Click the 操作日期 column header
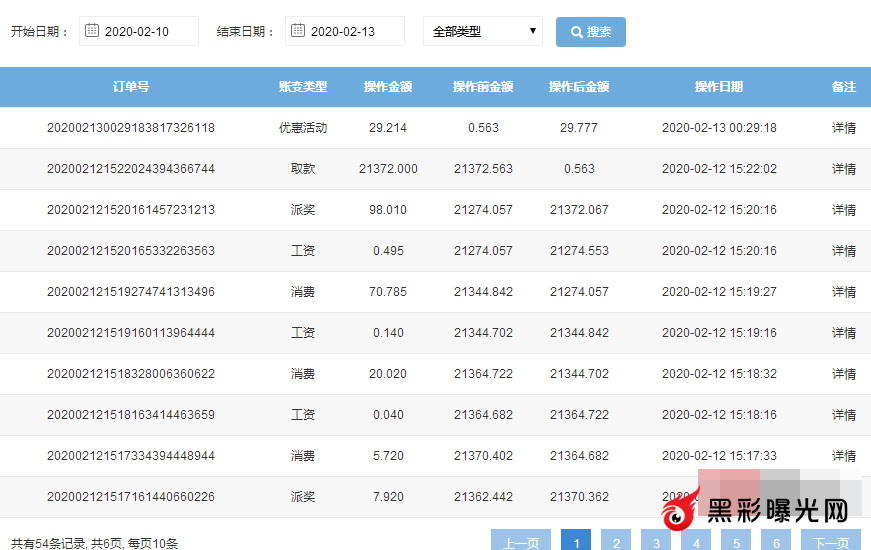Image resolution: width=871 pixels, height=550 pixels. point(719,87)
